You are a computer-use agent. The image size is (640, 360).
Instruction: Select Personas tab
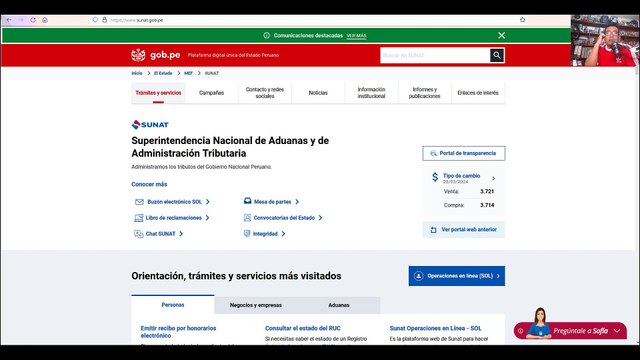pos(173,304)
